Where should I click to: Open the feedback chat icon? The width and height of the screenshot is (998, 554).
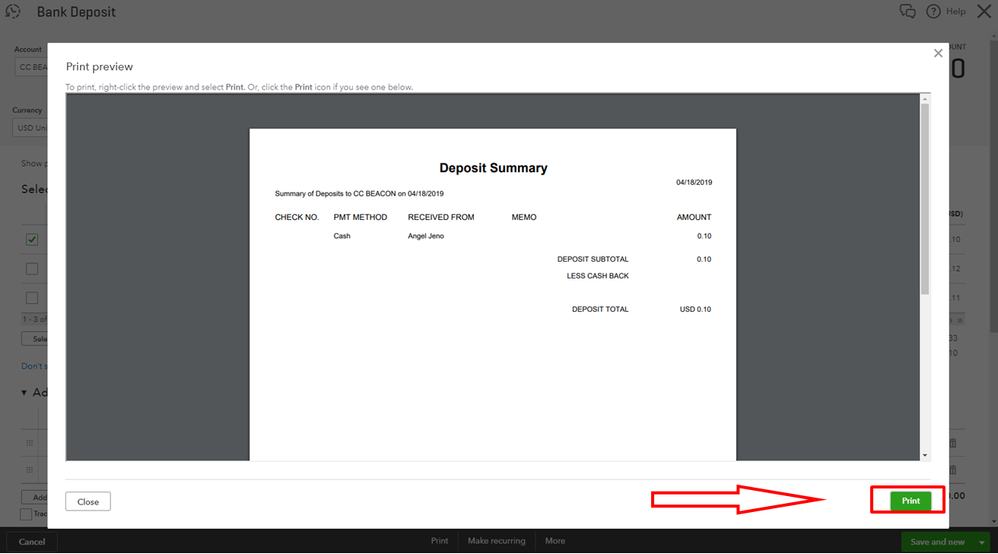click(908, 11)
